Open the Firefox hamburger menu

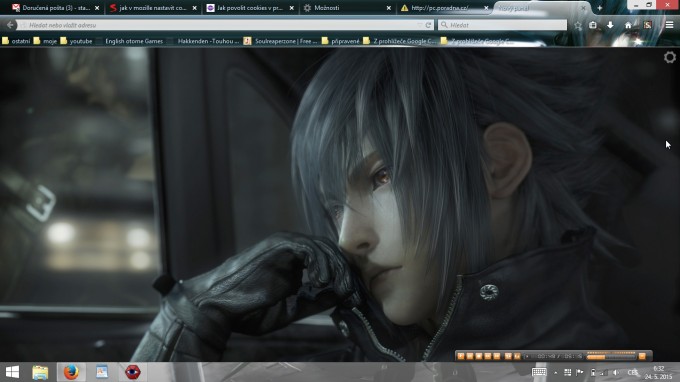point(669,25)
